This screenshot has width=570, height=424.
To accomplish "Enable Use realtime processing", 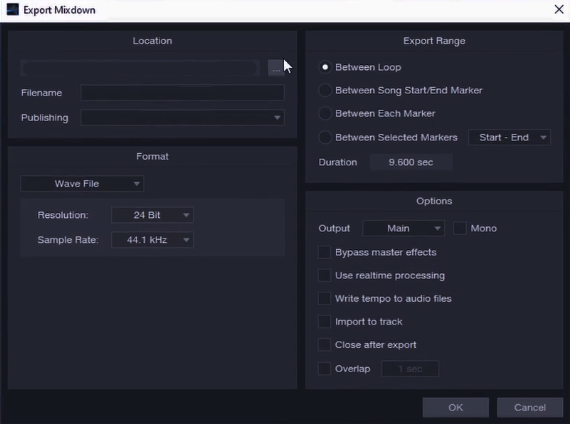I will coord(324,275).
